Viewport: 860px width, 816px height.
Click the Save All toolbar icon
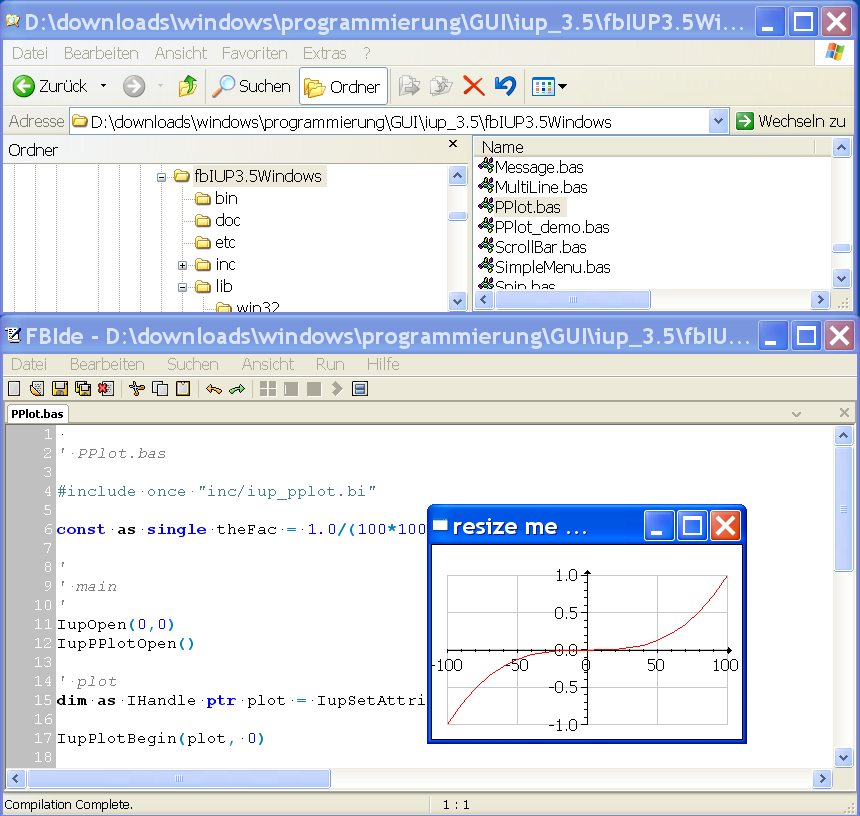click(x=83, y=389)
